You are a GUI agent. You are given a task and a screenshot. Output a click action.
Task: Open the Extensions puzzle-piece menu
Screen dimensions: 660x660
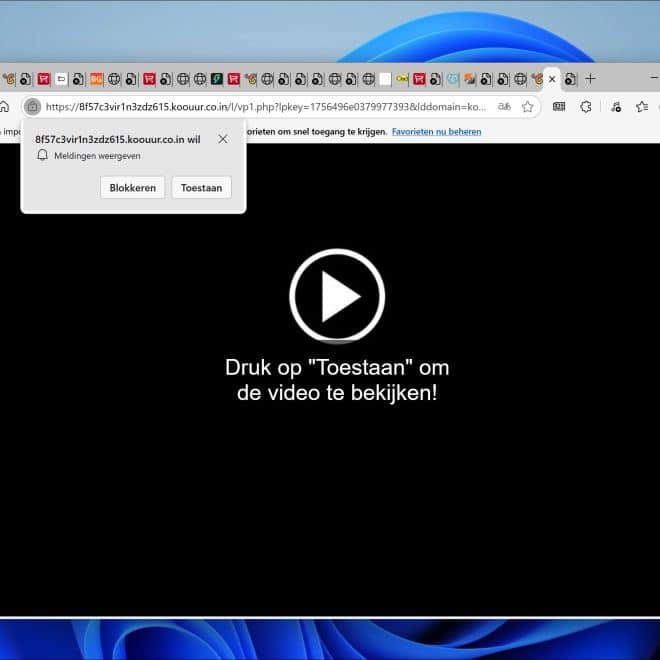[586, 107]
